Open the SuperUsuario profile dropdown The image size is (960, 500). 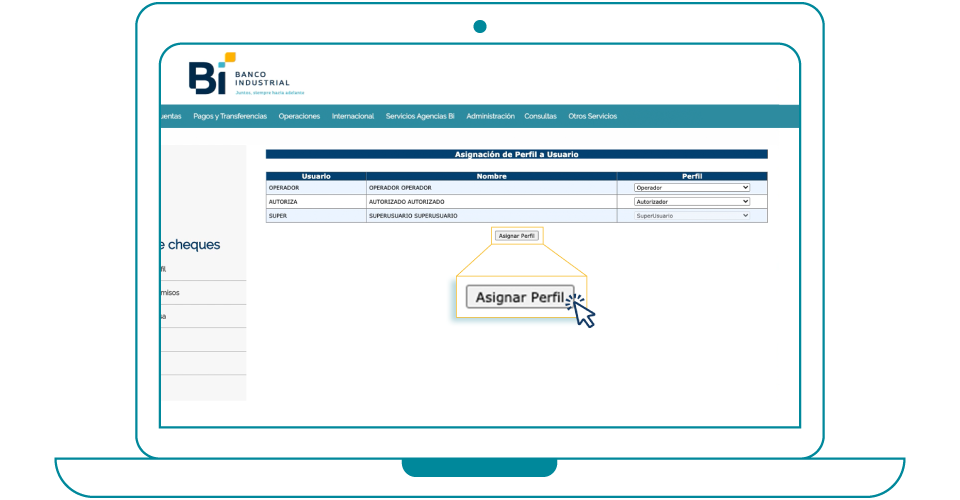point(692,215)
